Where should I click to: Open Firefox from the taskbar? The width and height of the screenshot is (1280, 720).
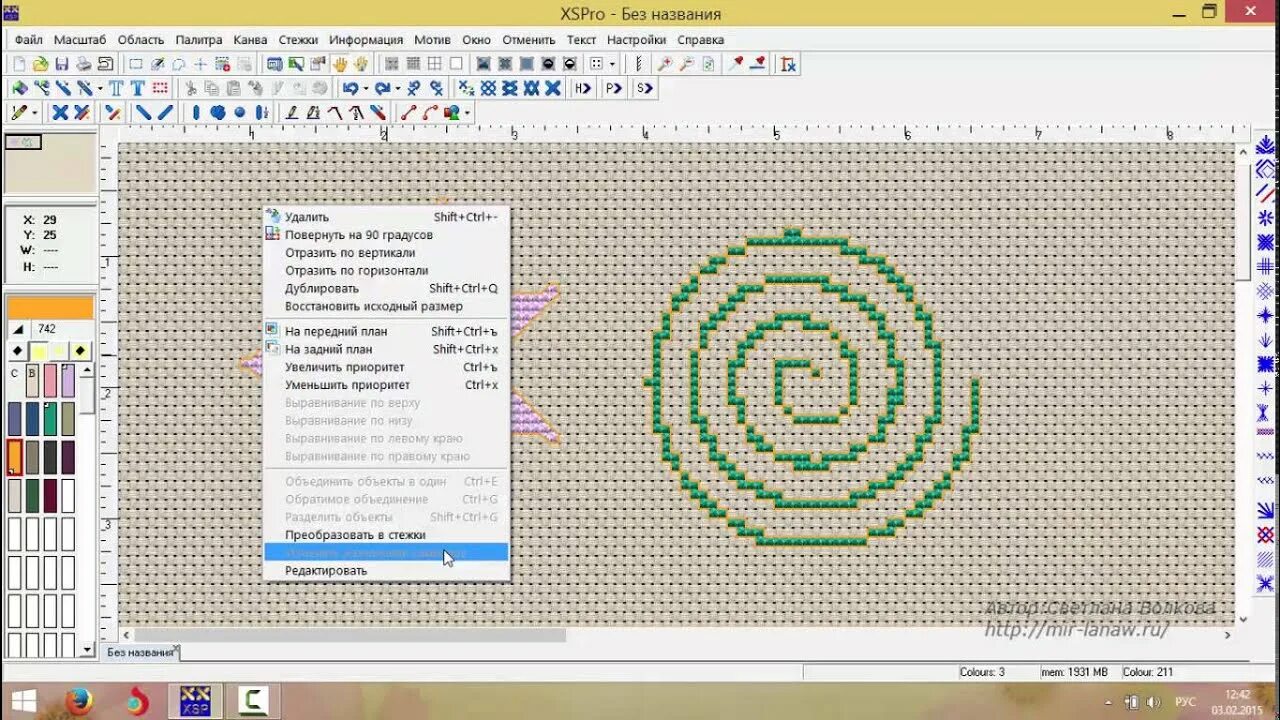point(80,701)
